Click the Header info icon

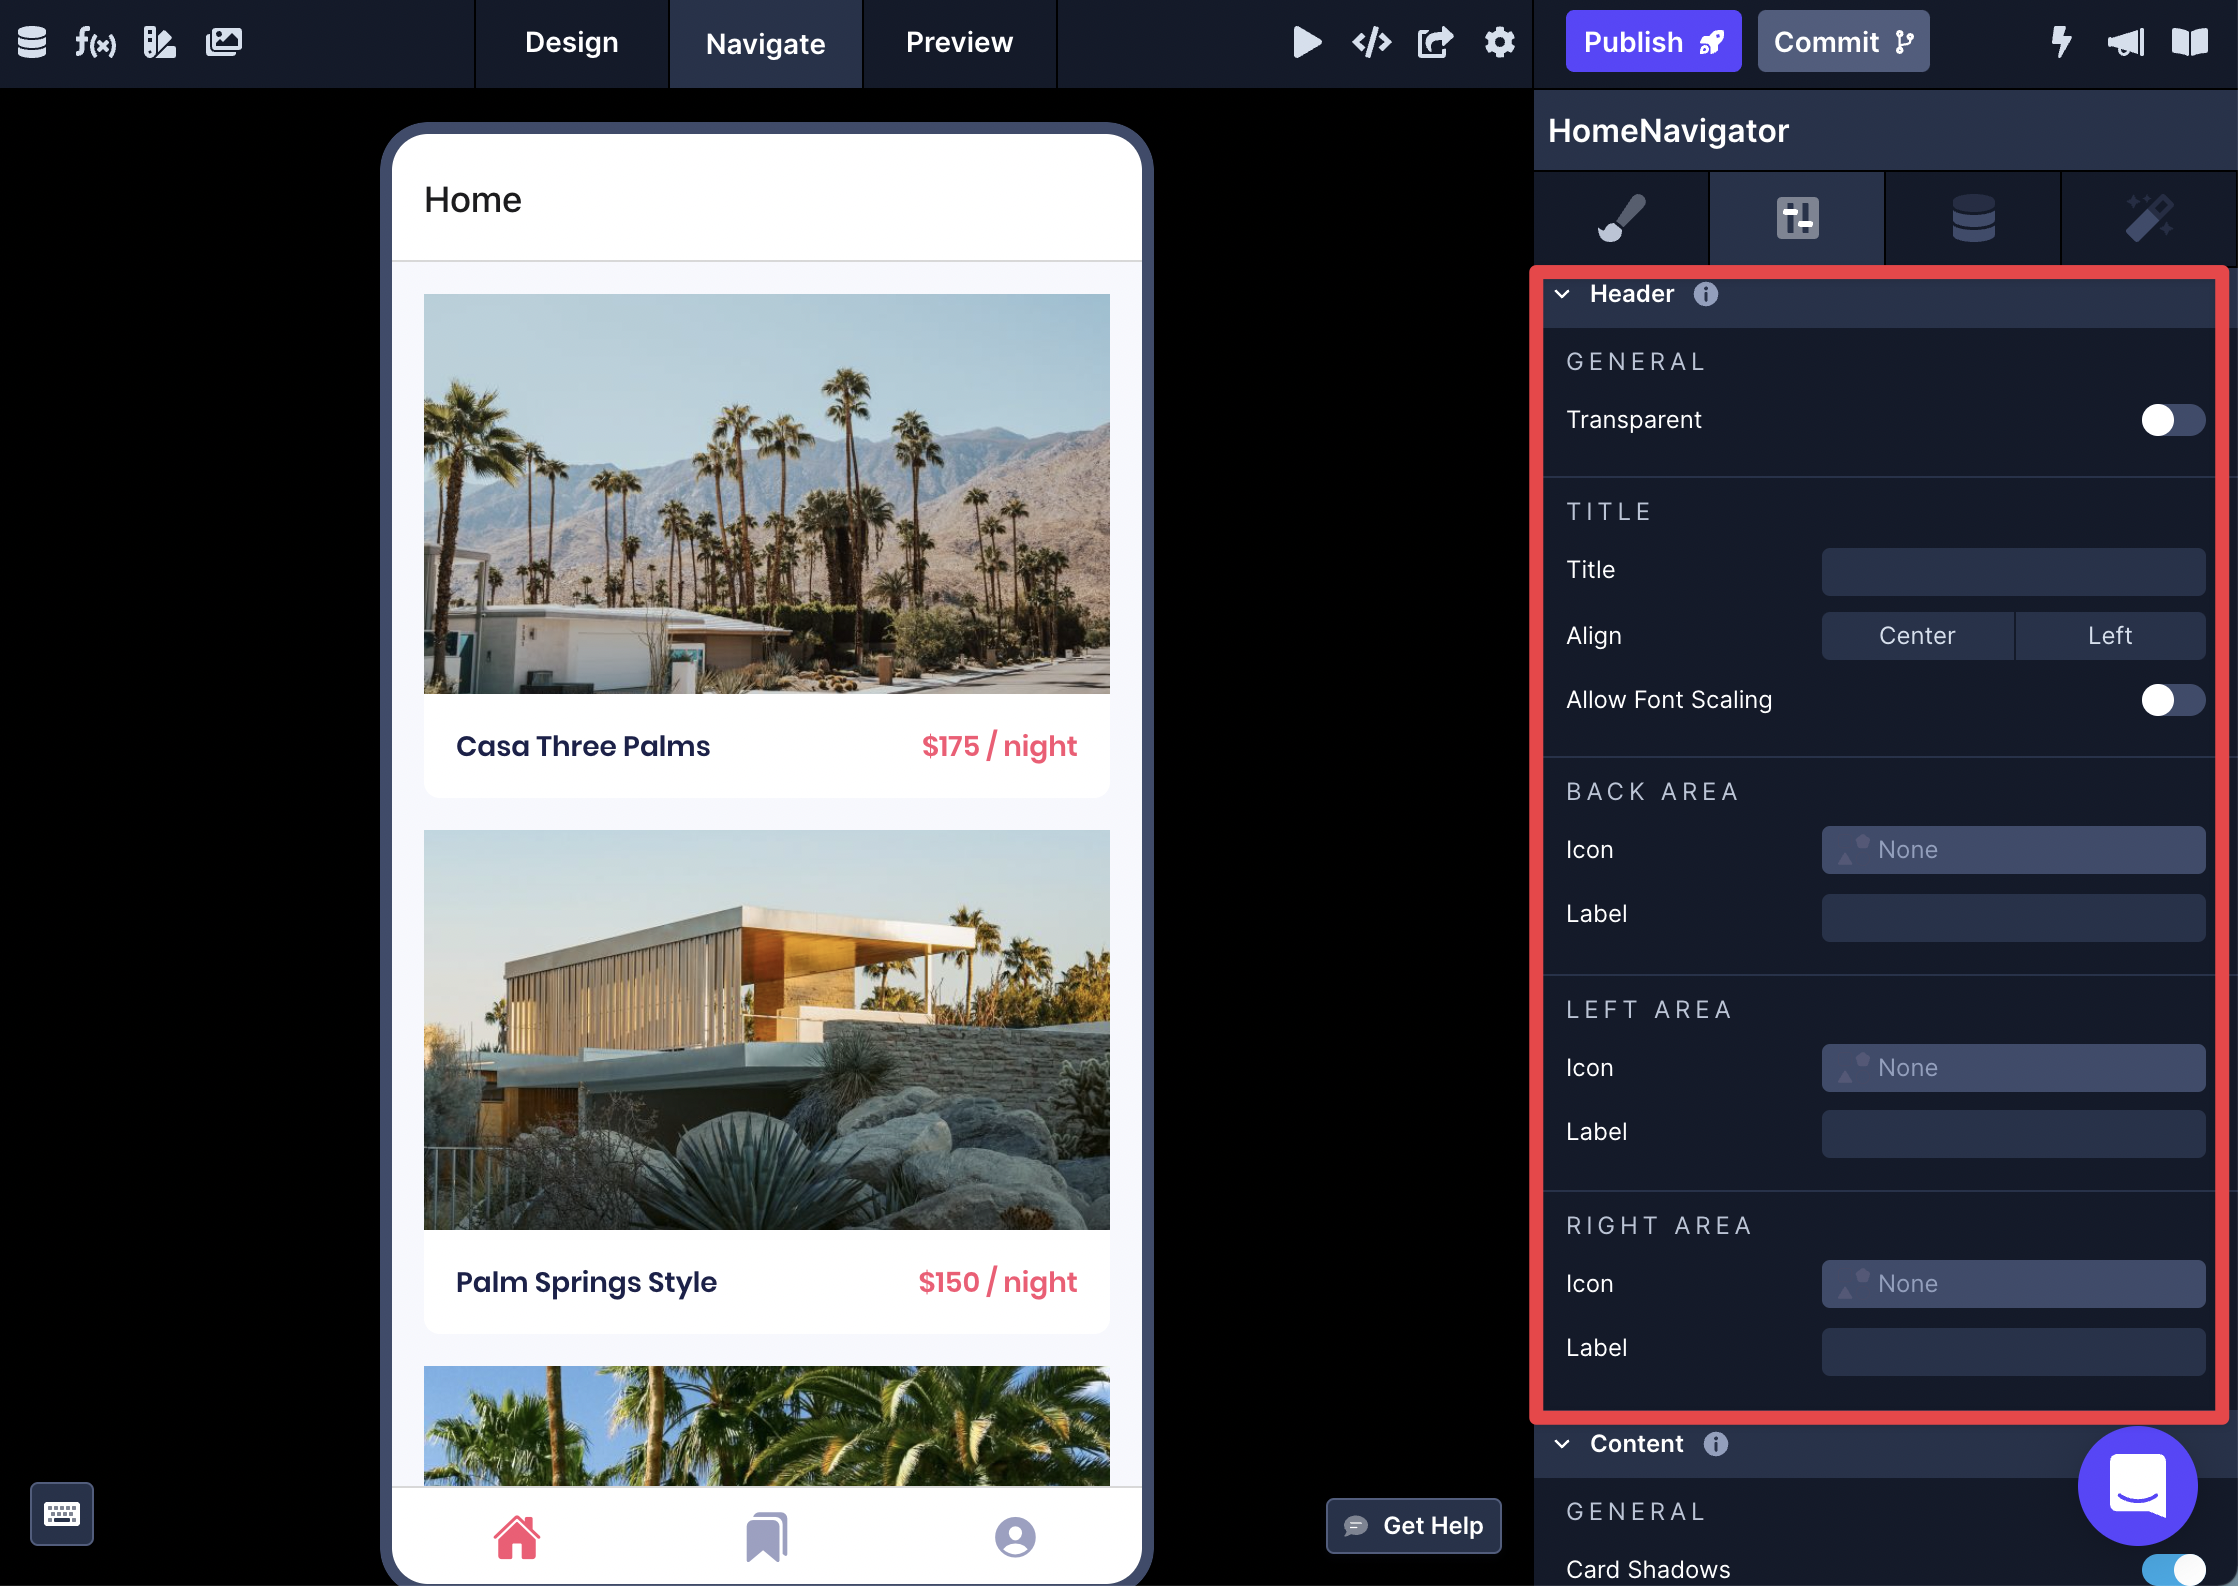[1706, 294]
